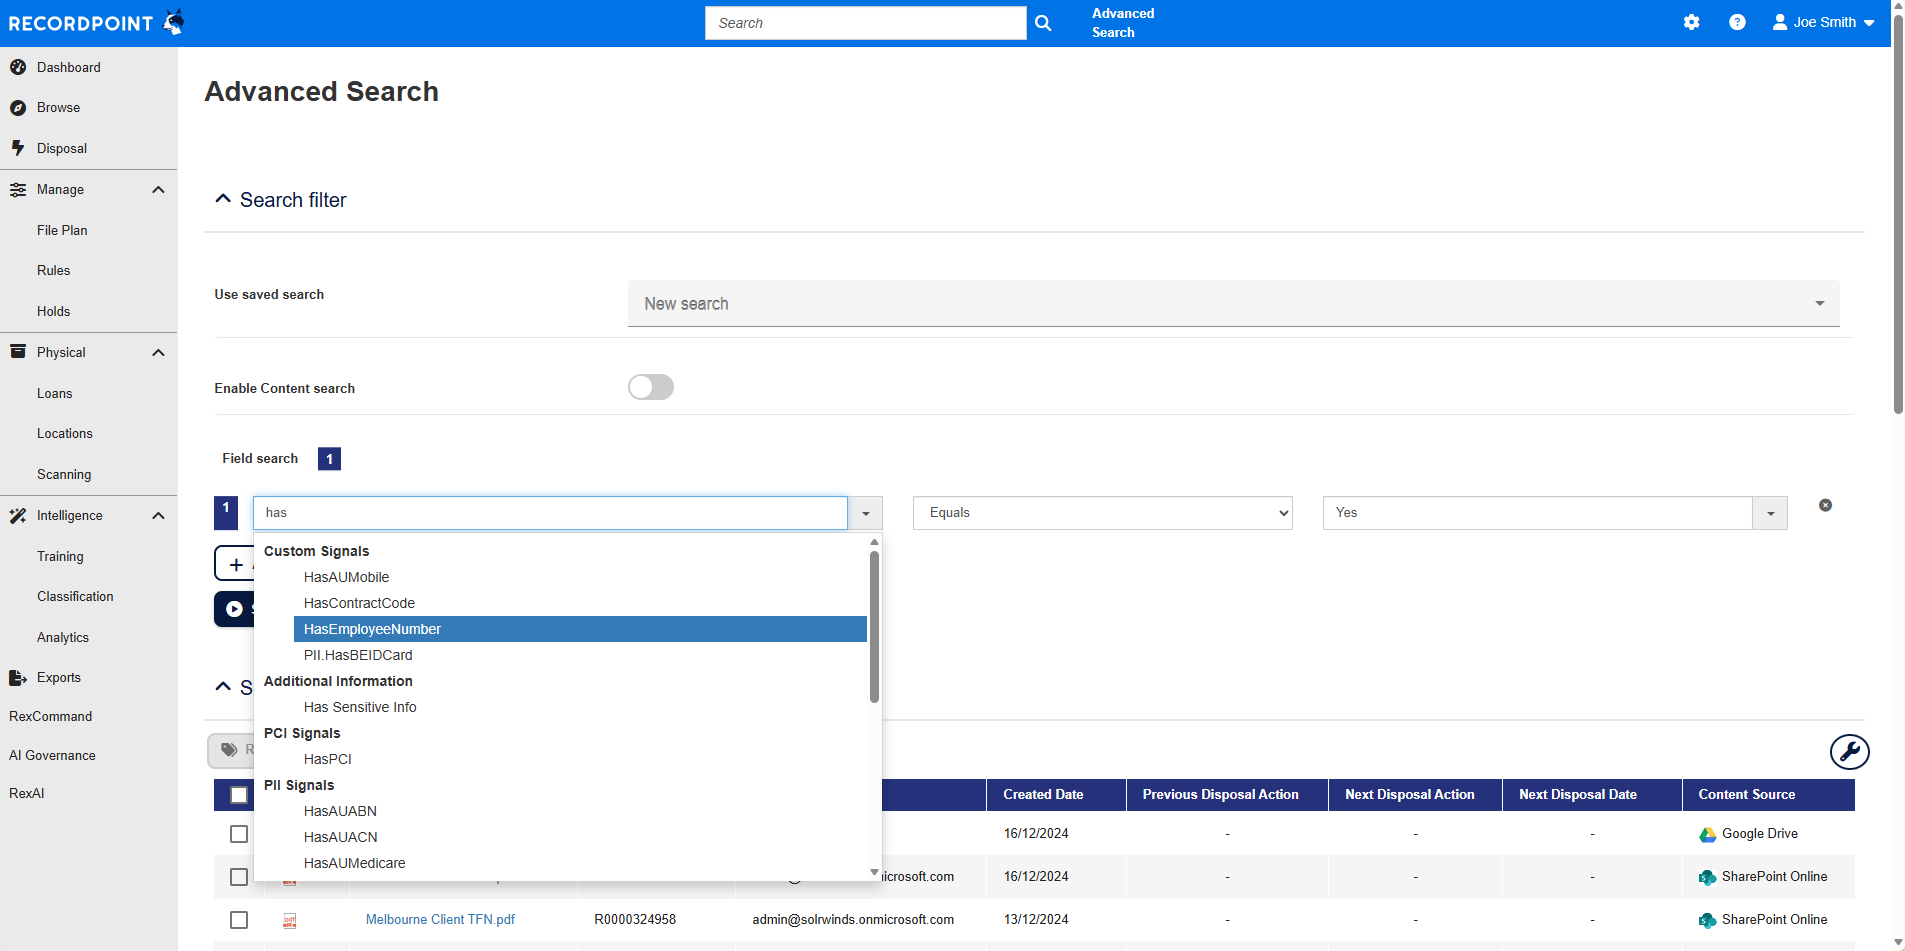Expand the New search saved search dropdown

pos(1233,304)
